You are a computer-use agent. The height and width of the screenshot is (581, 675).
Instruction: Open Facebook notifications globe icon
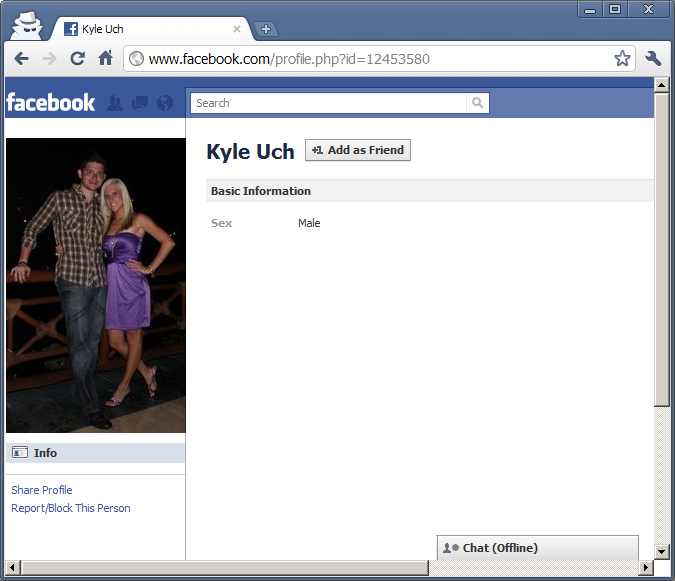pyautogui.click(x=165, y=103)
